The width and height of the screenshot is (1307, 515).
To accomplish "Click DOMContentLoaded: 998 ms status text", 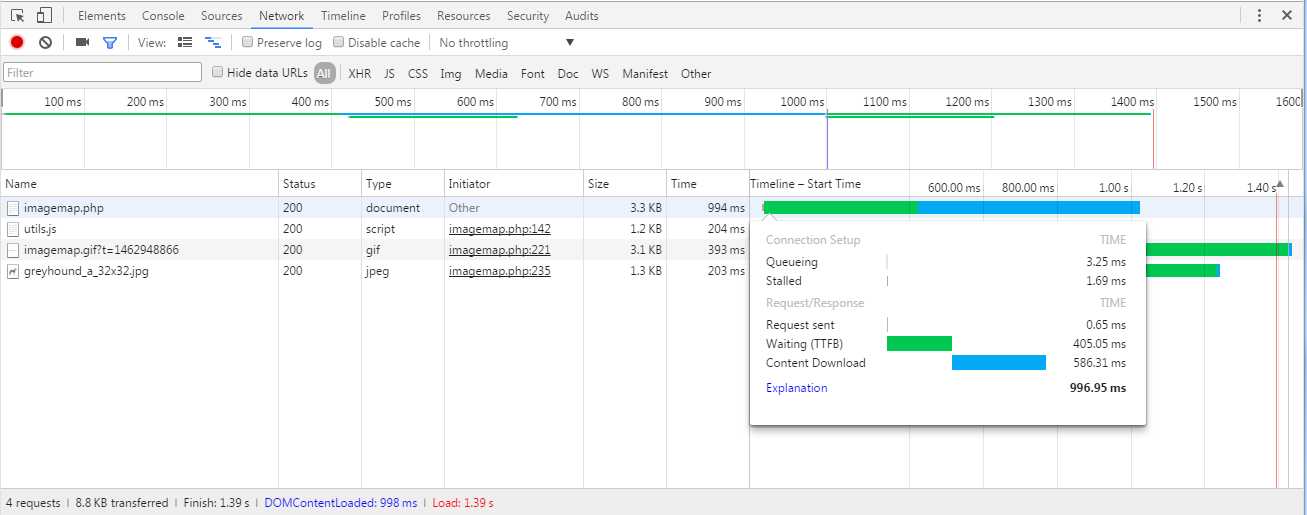I will [341, 503].
